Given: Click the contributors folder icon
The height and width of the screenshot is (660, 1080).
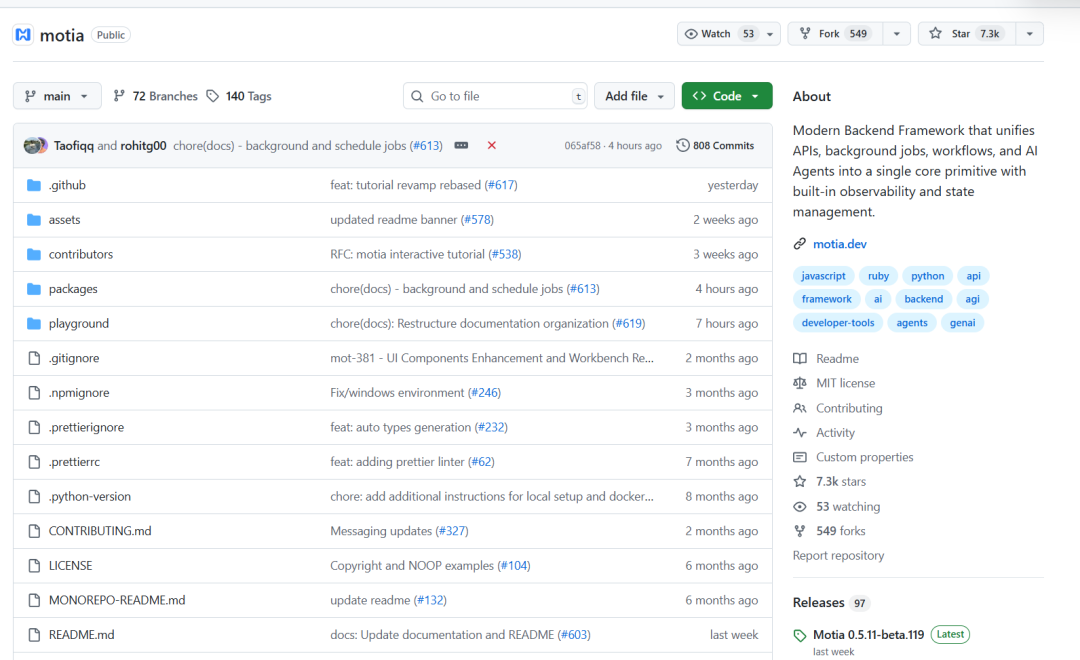Looking at the screenshot, I should point(34,254).
